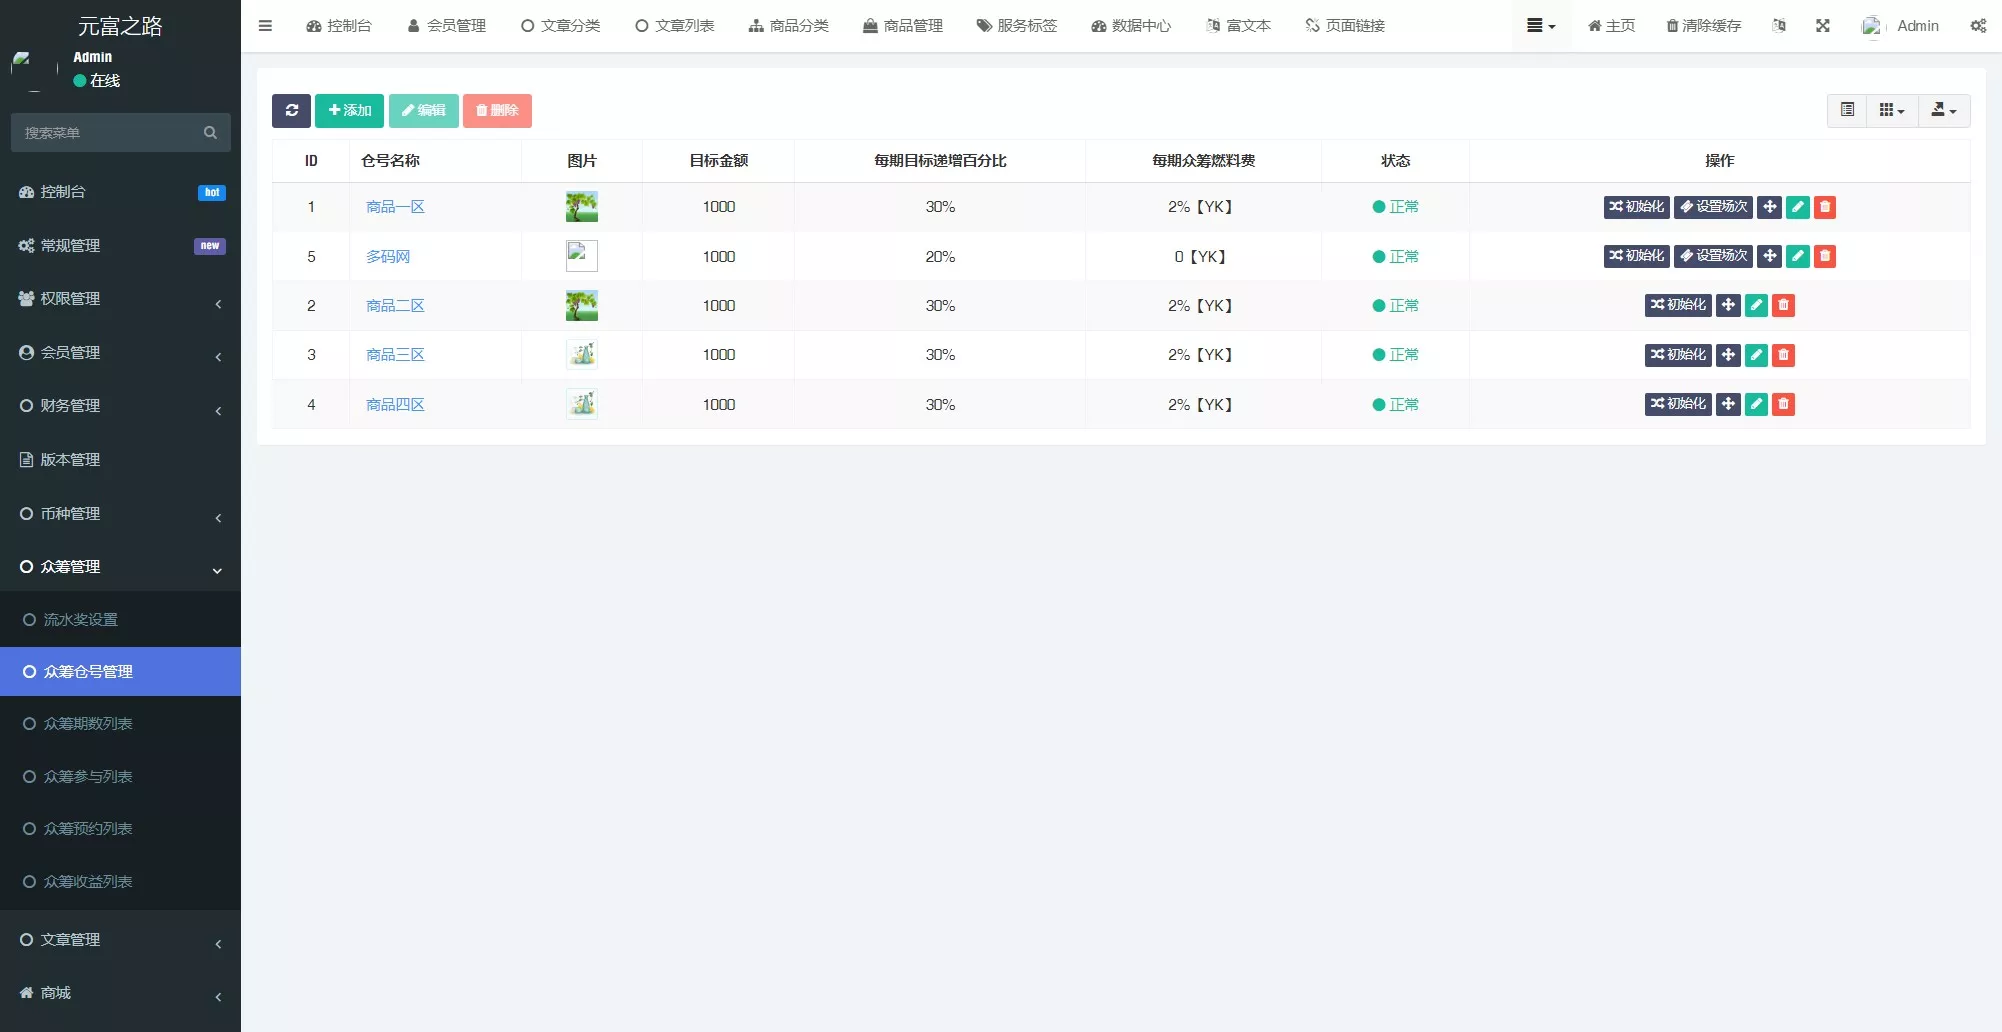This screenshot has height=1032, width=2002.
Task: Click the refresh table icon button
Action: 291,110
